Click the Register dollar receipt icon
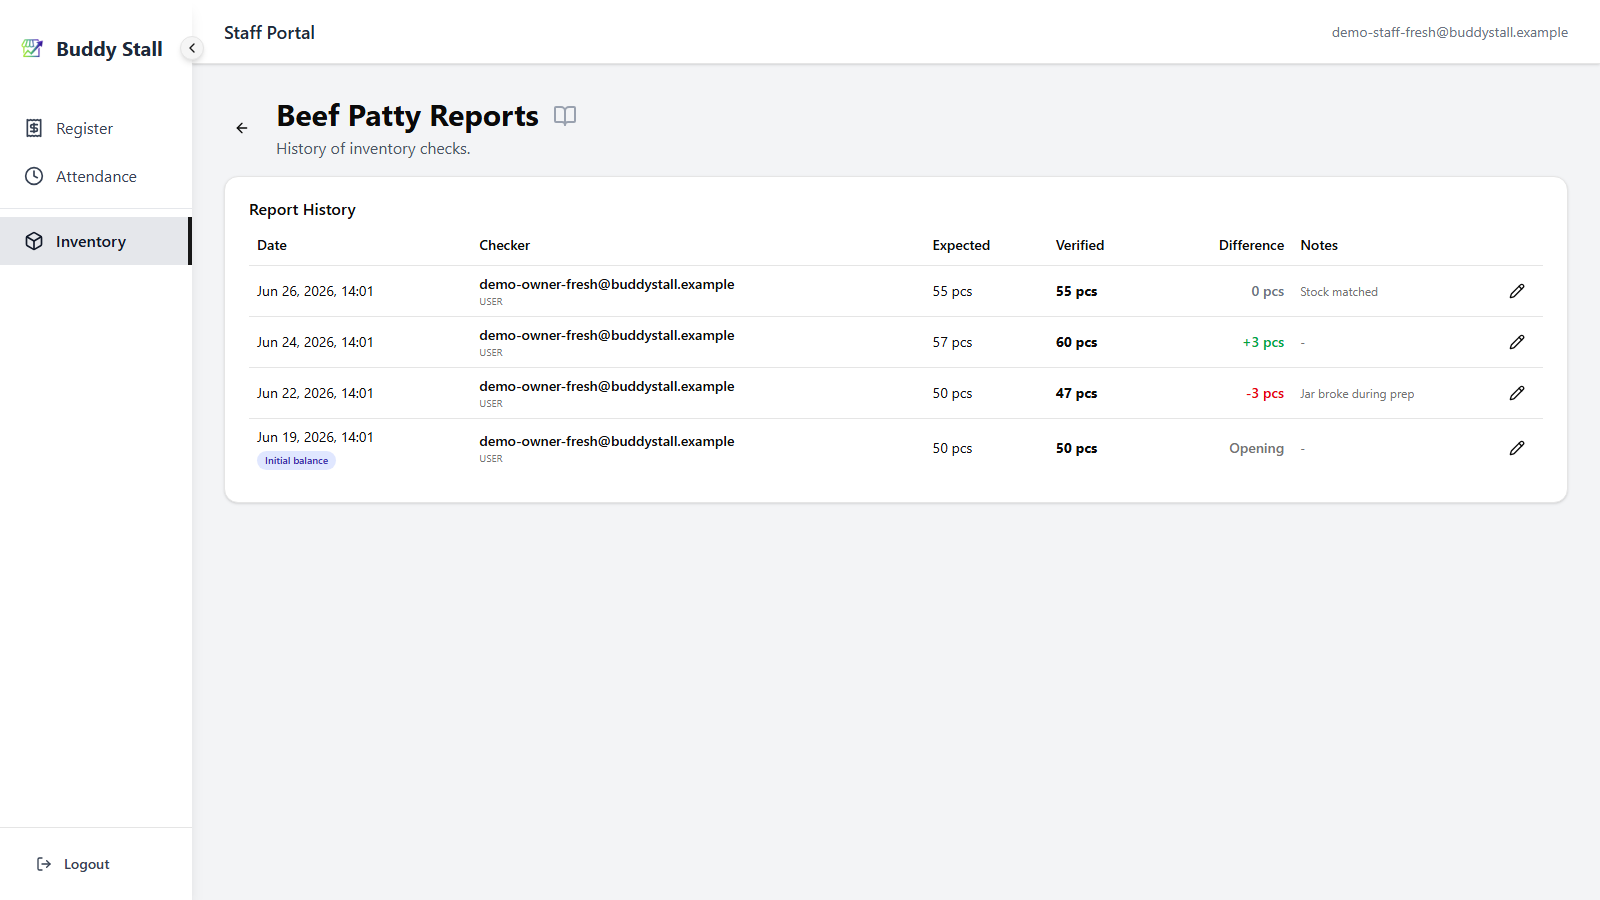The image size is (1600, 900). click(34, 128)
